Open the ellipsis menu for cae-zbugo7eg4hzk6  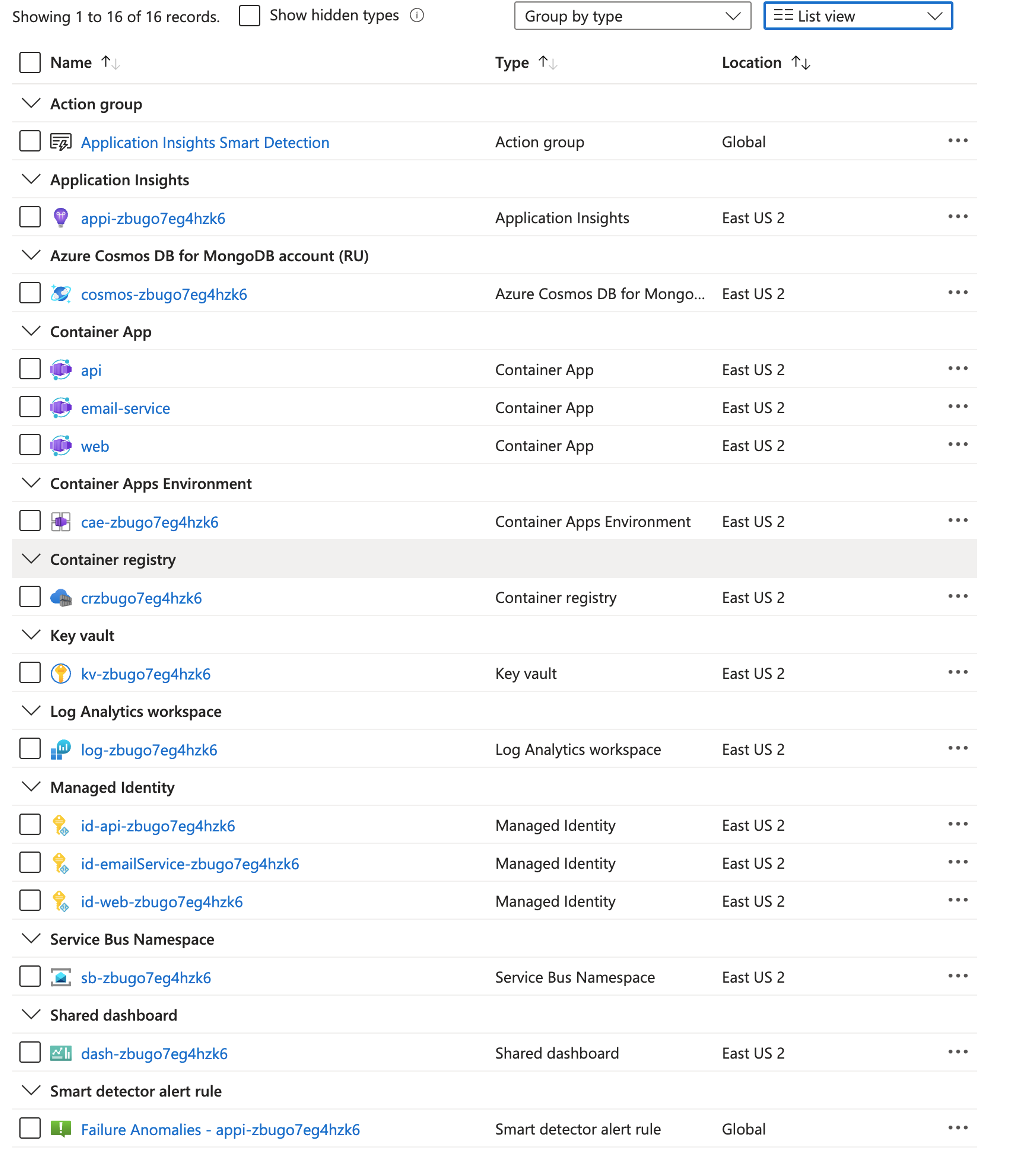(x=957, y=521)
